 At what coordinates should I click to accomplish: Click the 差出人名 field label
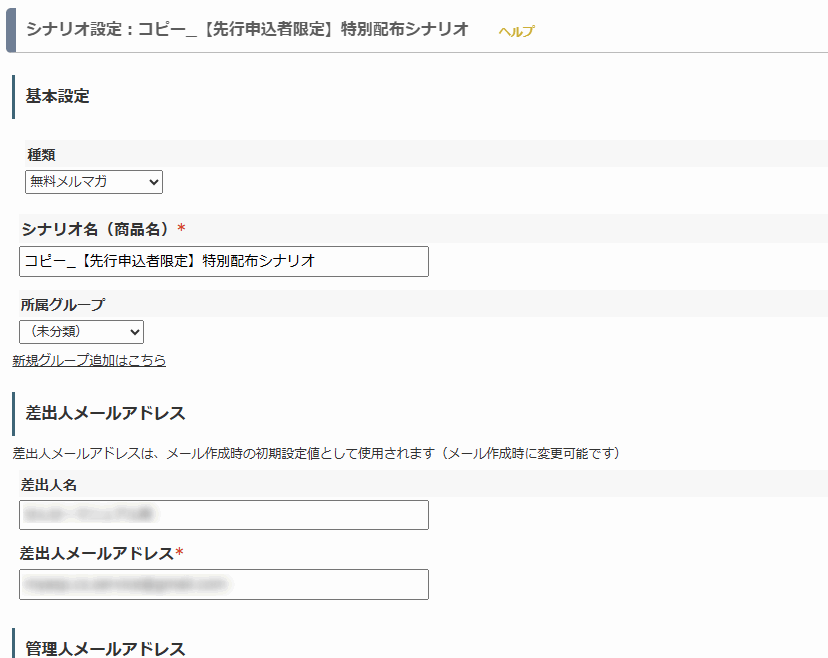pyautogui.click(x=49, y=485)
